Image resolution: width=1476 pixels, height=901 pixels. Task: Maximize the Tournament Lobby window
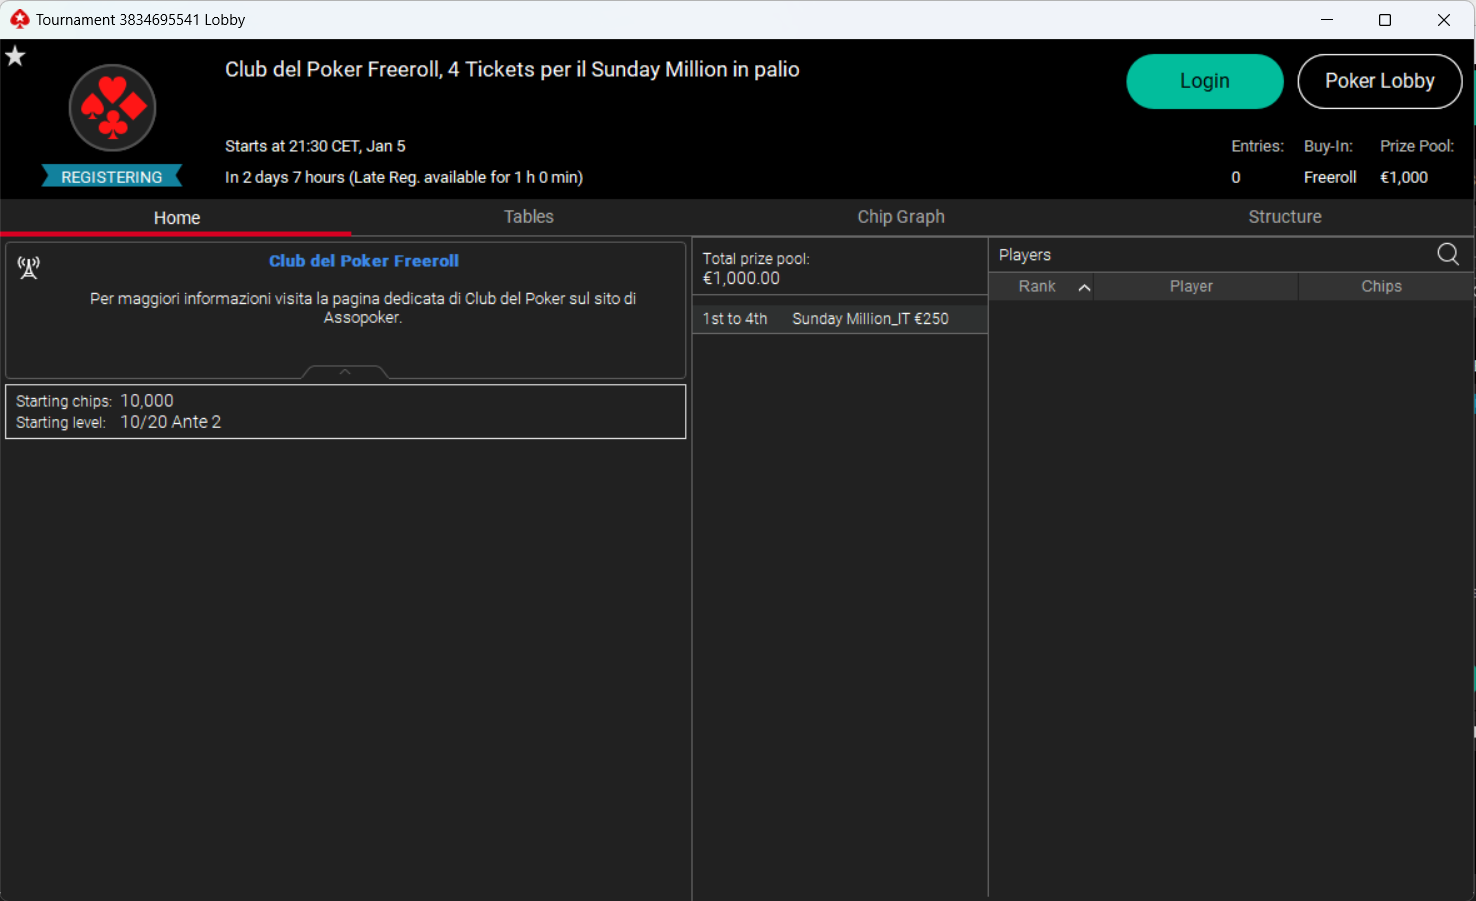pyautogui.click(x=1385, y=19)
